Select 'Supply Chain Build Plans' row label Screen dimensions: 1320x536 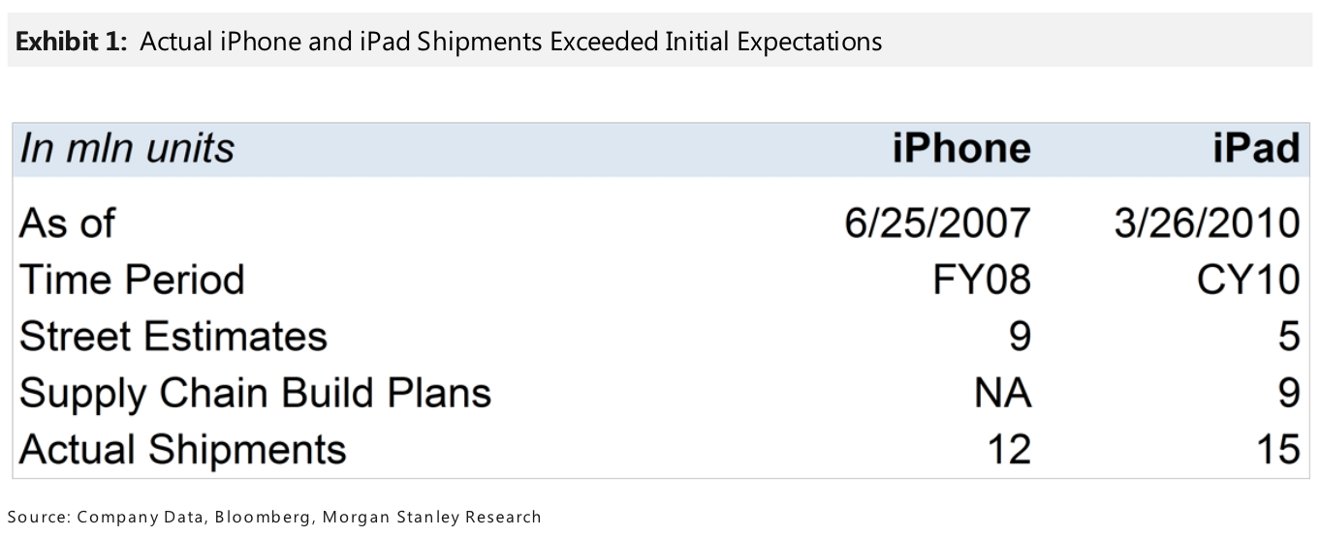[255, 393]
